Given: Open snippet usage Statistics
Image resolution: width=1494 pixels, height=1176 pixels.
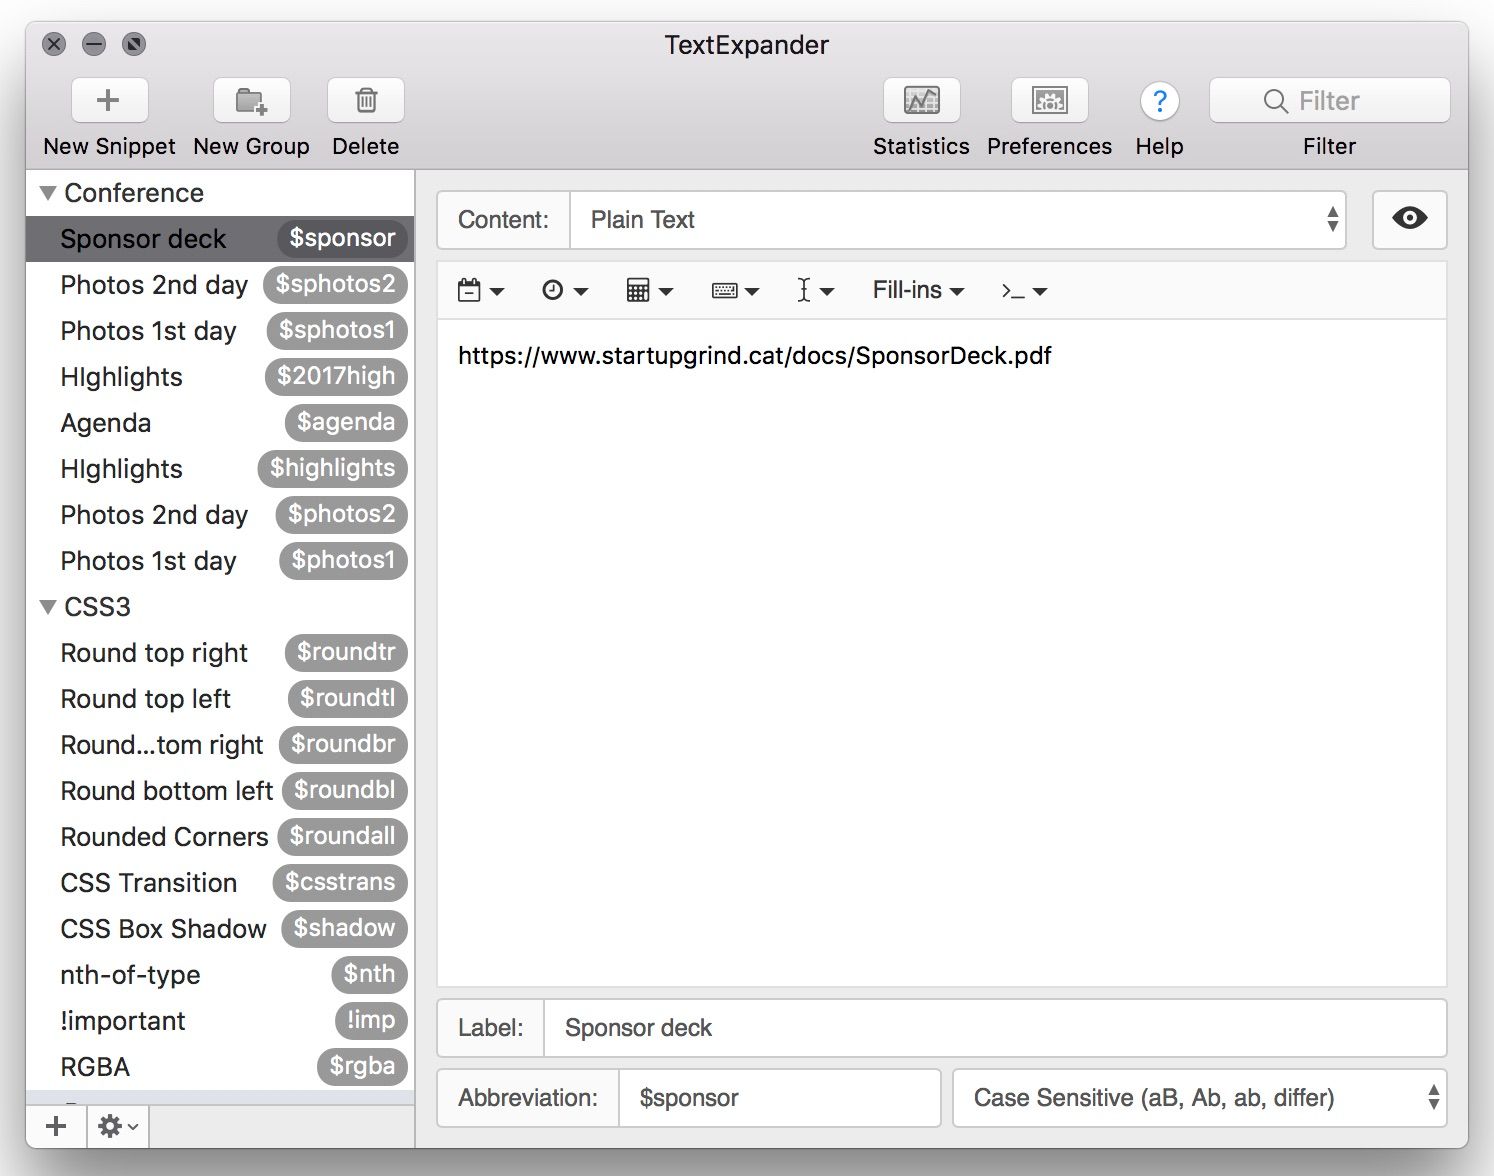Looking at the screenshot, I should pyautogui.click(x=920, y=100).
